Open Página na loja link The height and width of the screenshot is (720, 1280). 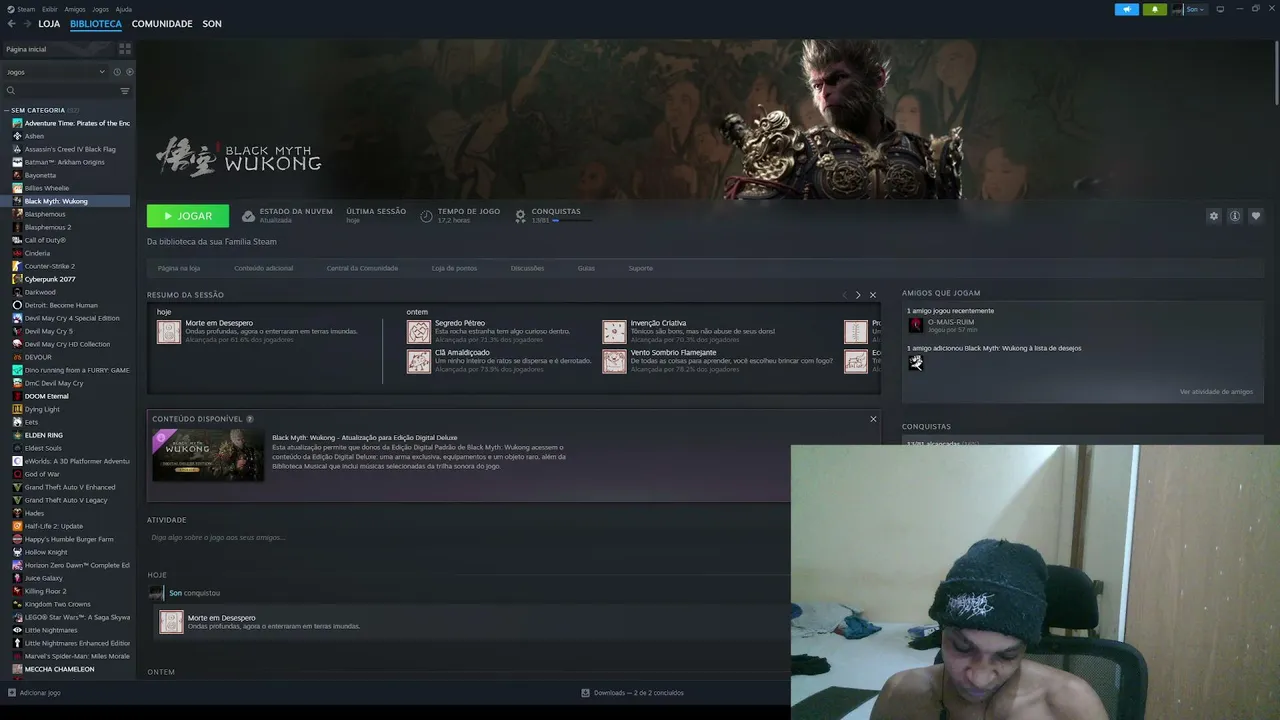point(179,268)
